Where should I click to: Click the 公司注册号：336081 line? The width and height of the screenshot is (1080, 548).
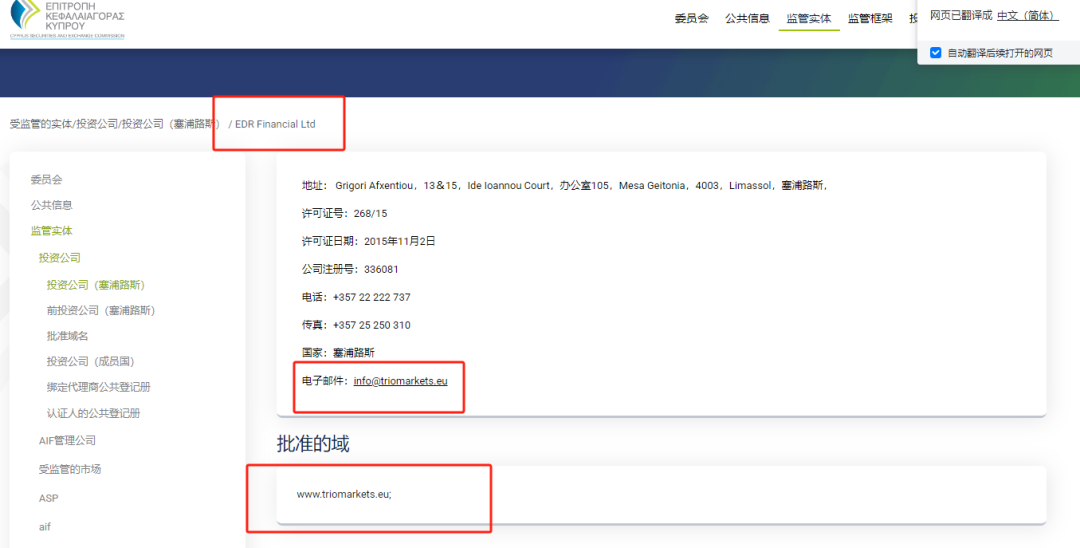tap(350, 269)
